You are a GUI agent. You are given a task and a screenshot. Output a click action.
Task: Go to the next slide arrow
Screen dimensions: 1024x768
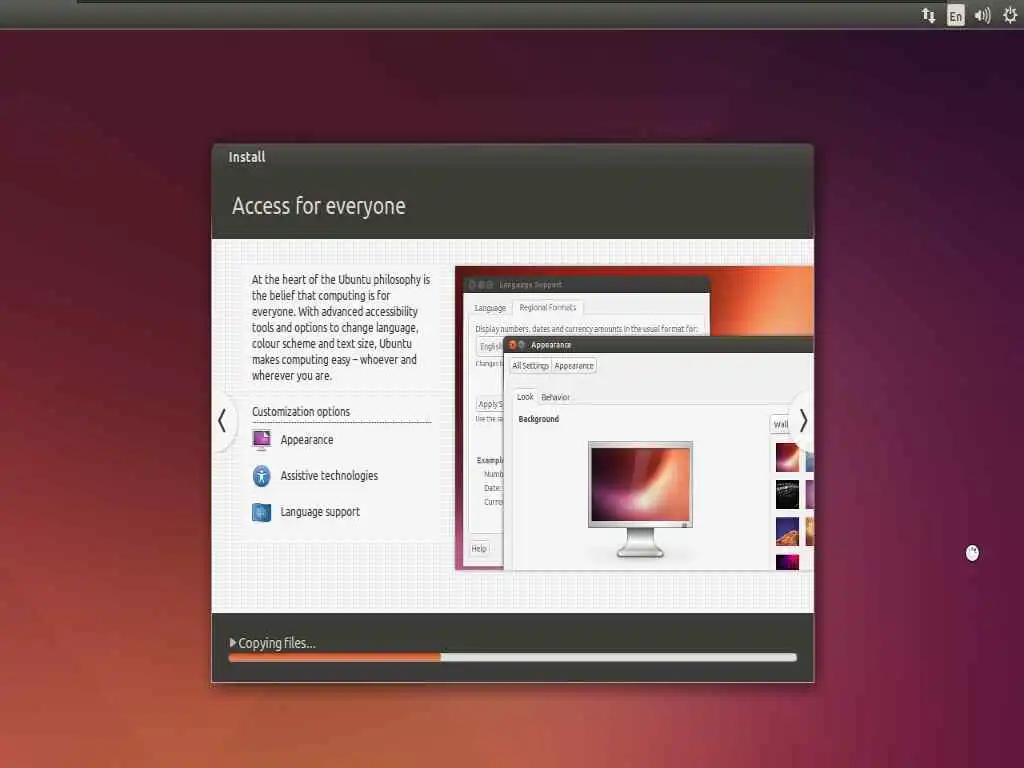[803, 421]
